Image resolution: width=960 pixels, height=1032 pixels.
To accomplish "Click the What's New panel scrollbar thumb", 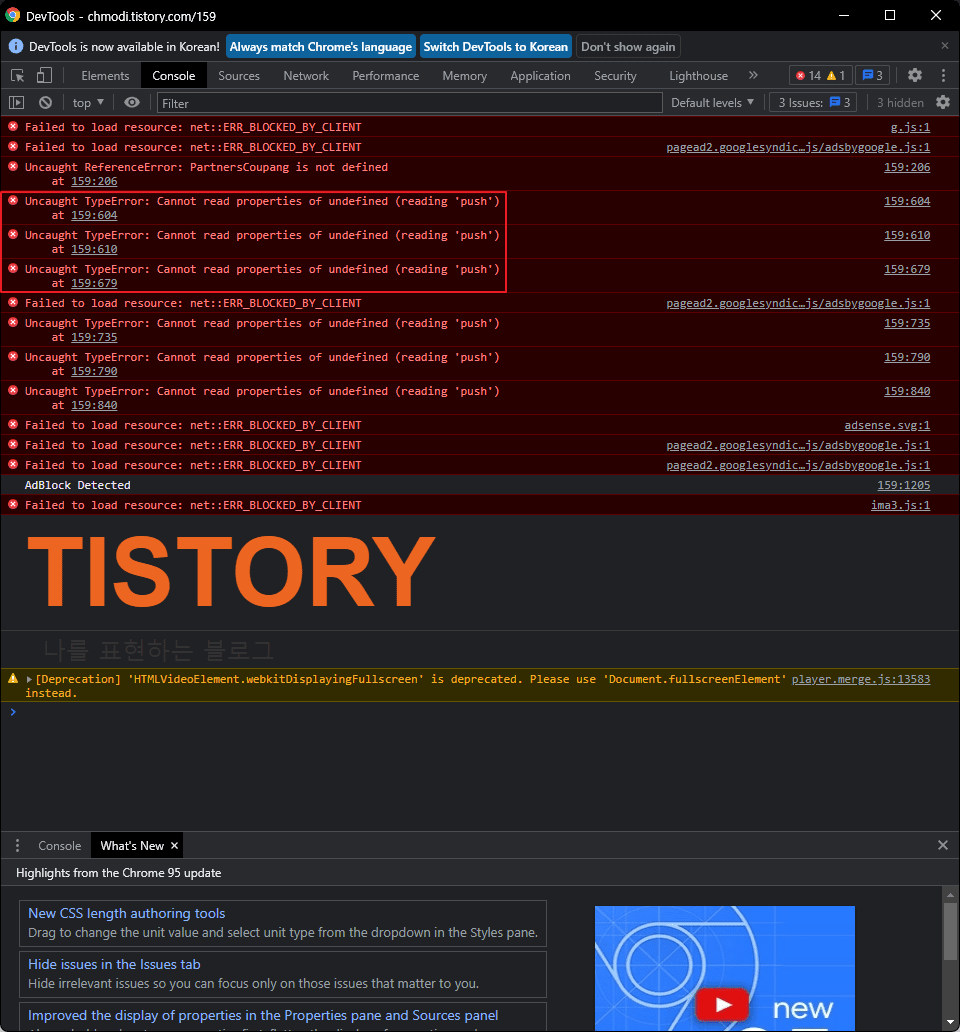I will 950,931.
